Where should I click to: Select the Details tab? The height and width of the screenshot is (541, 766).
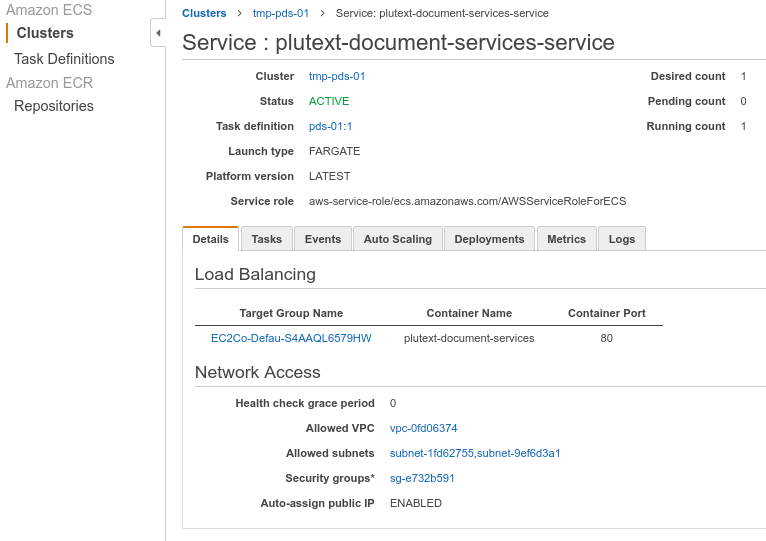coord(210,239)
